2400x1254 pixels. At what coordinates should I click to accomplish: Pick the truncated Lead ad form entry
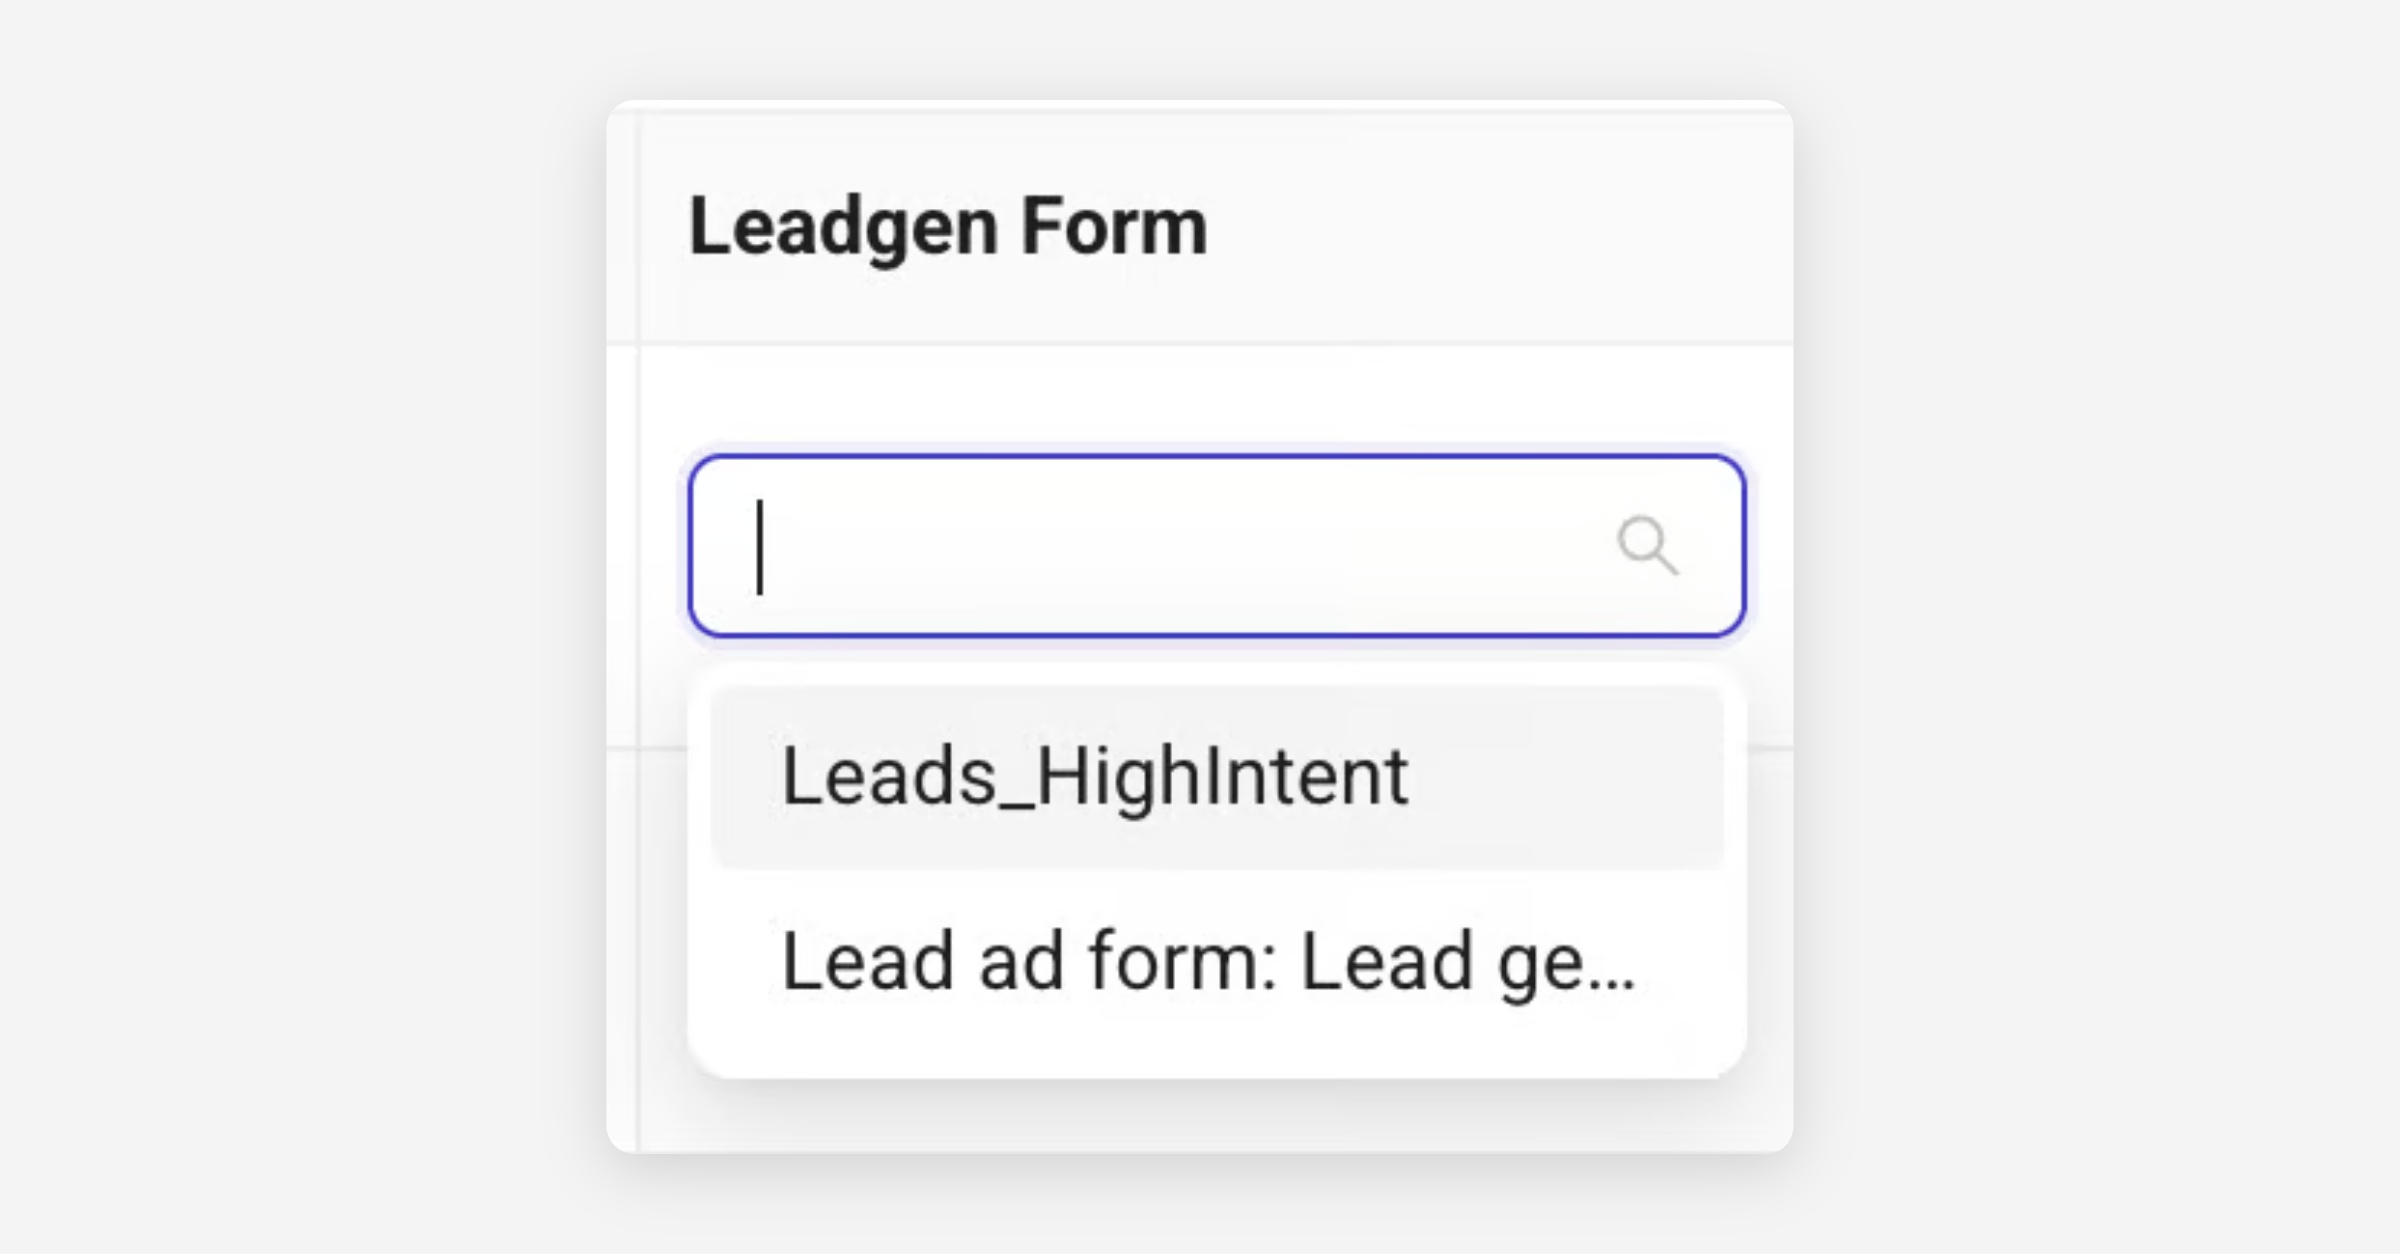click(1207, 961)
